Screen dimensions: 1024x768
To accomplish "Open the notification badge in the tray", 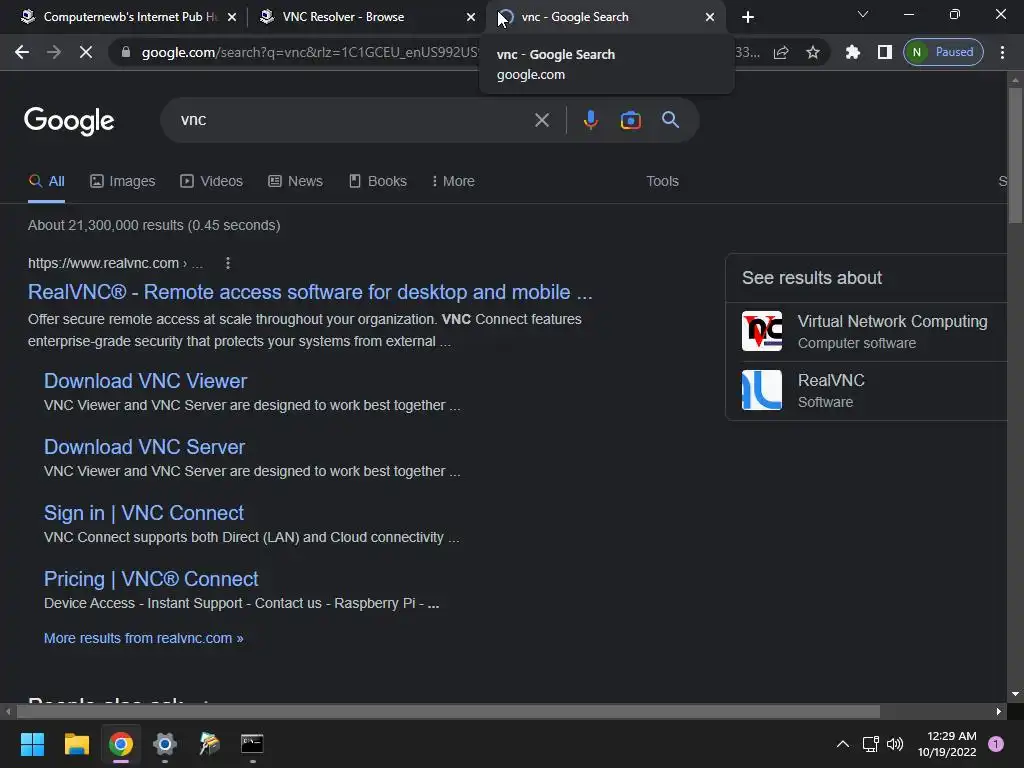I will point(996,743).
